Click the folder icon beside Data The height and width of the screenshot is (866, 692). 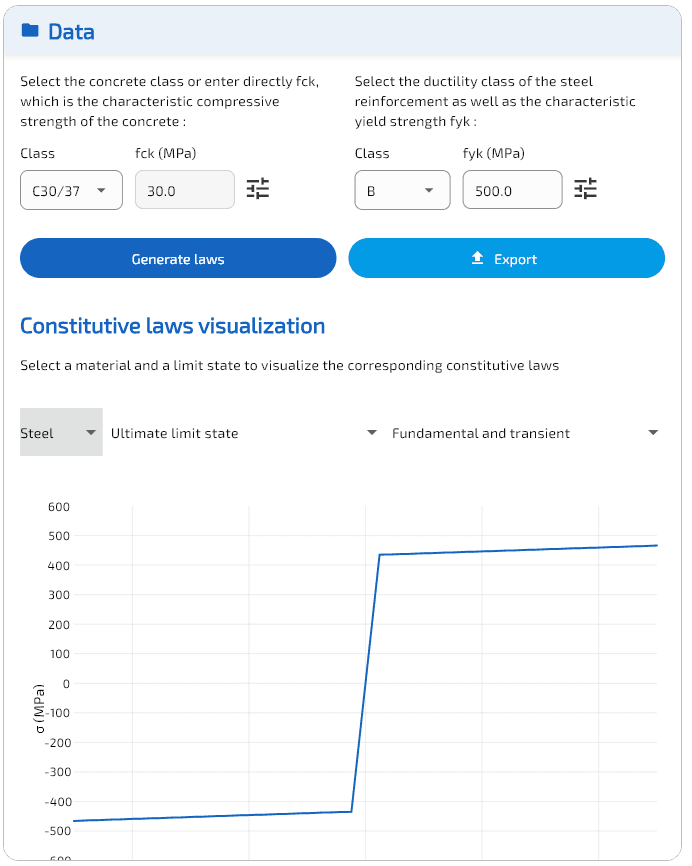(30, 31)
